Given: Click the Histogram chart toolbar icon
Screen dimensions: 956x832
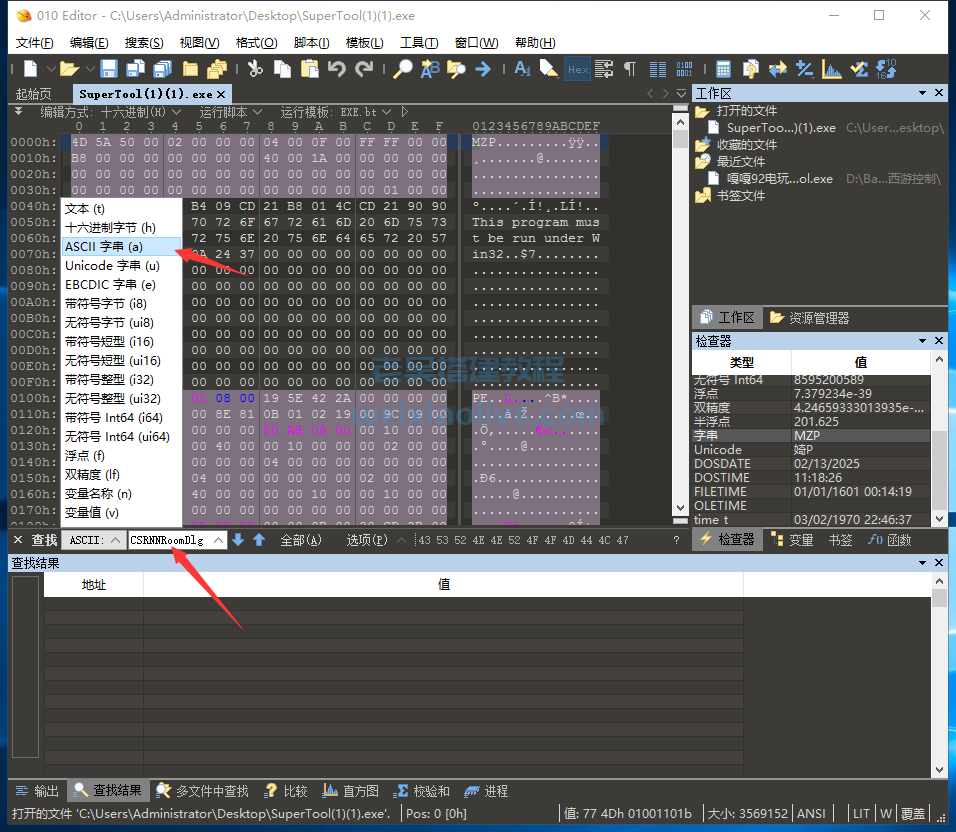Looking at the screenshot, I should tap(832, 69).
